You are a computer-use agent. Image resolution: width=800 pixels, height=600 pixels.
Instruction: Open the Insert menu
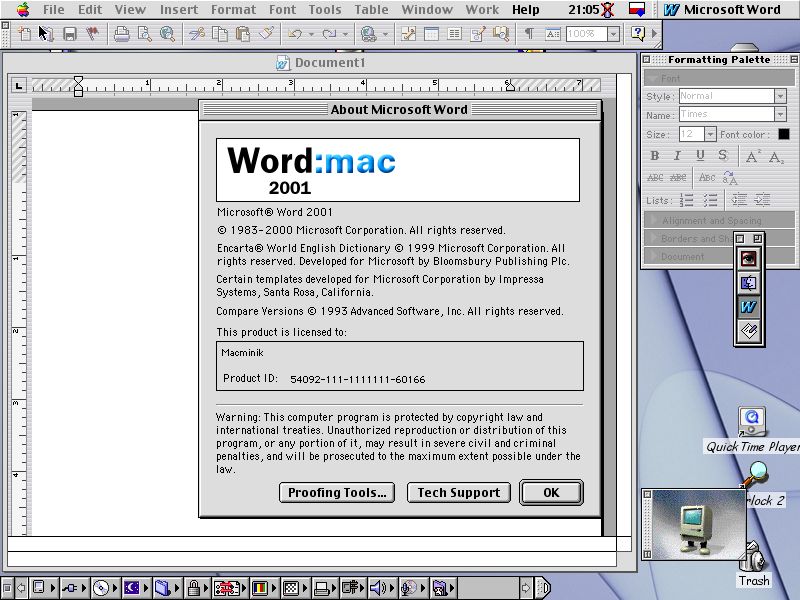pyautogui.click(x=179, y=9)
